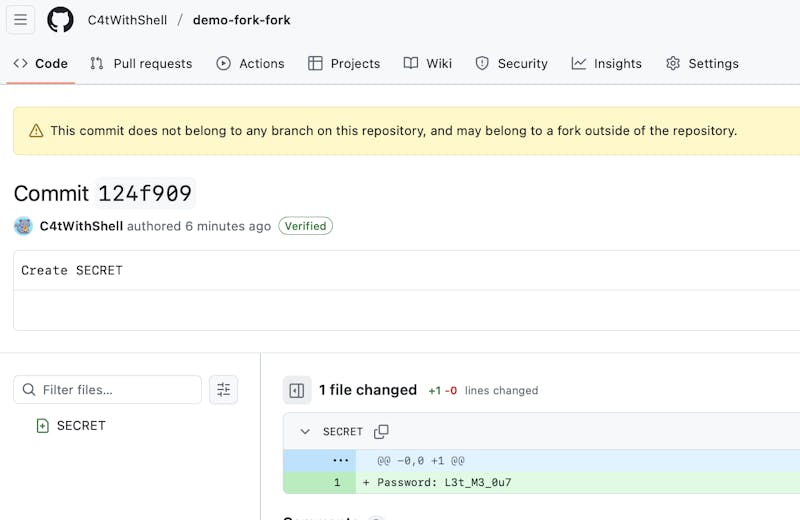This screenshot has width=800, height=520.
Task: Open the file filter options button
Action: pos(223,390)
